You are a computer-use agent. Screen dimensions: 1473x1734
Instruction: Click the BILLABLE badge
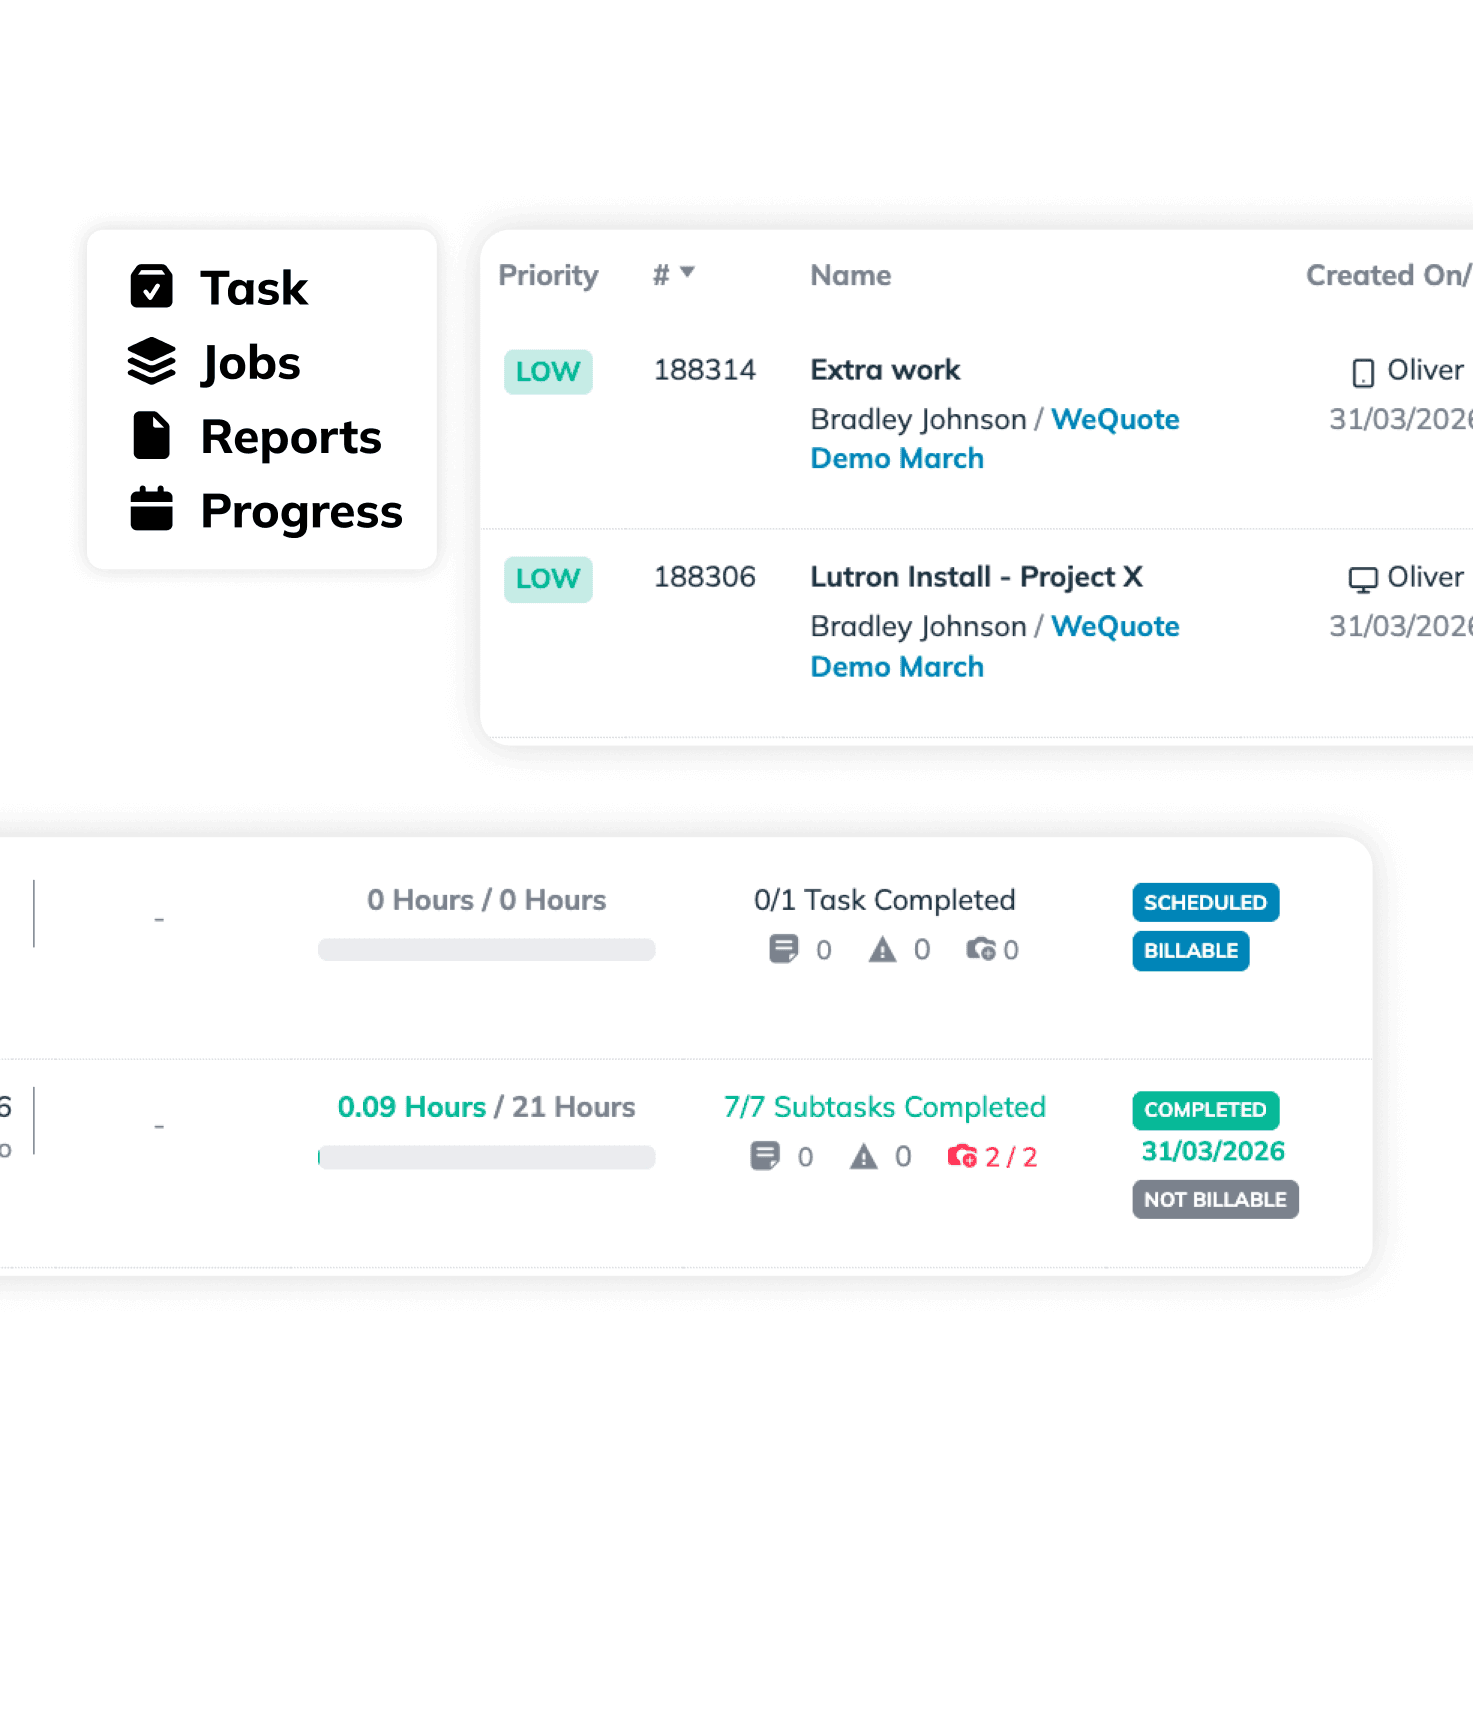tap(1190, 951)
